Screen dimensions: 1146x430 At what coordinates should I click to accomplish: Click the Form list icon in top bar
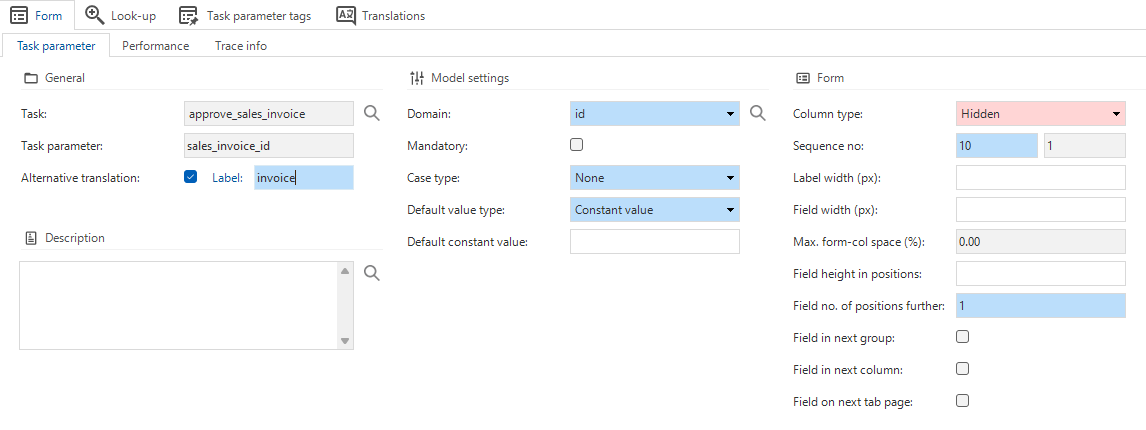point(19,15)
